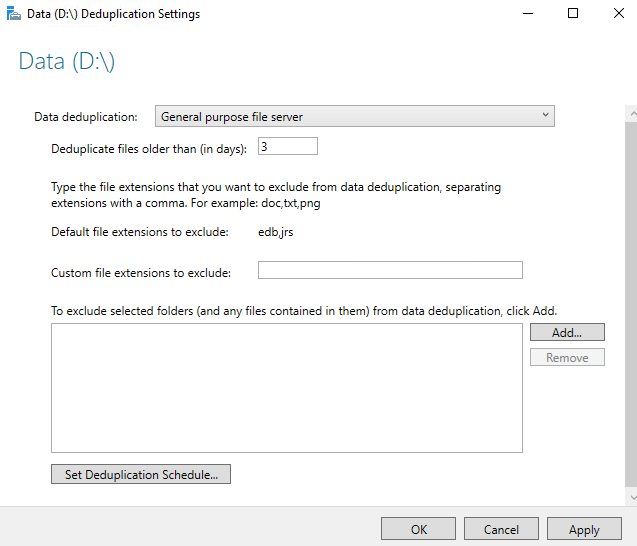Minimize the Deduplication Settings window
The image size is (637, 546).
click(x=527, y=14)
